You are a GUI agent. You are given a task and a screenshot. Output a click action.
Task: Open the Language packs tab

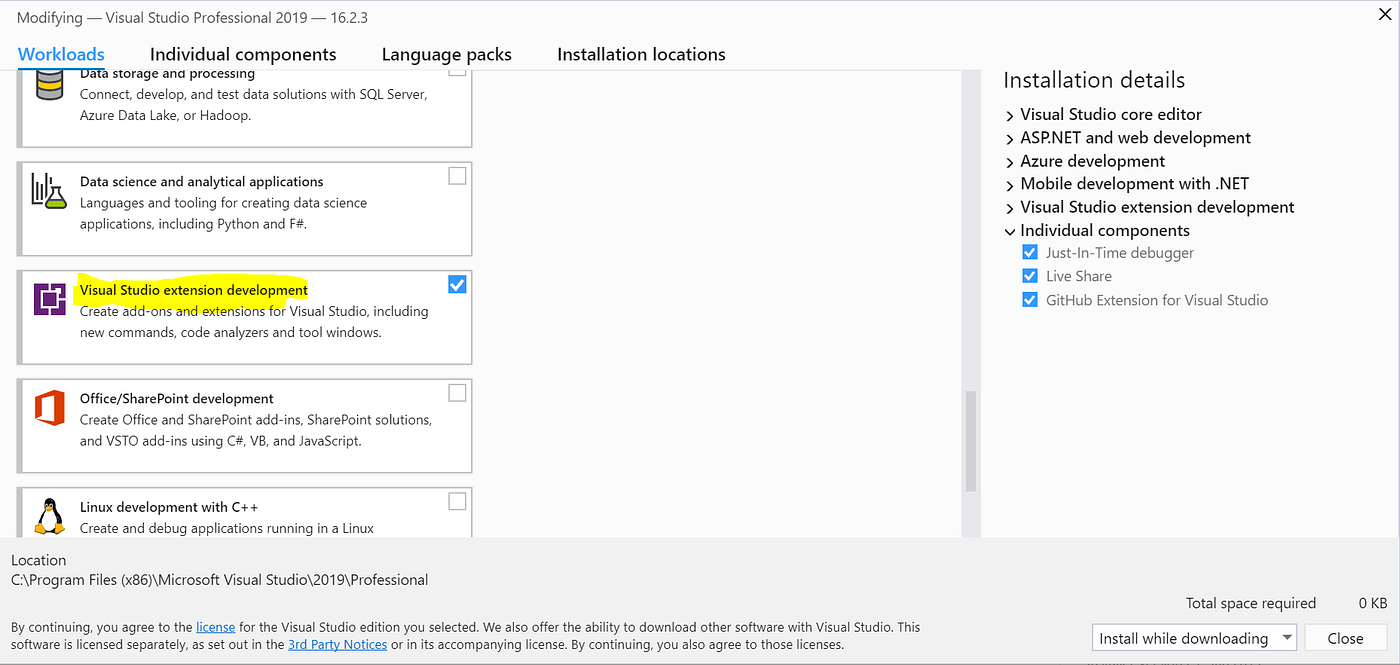[446, 54]
